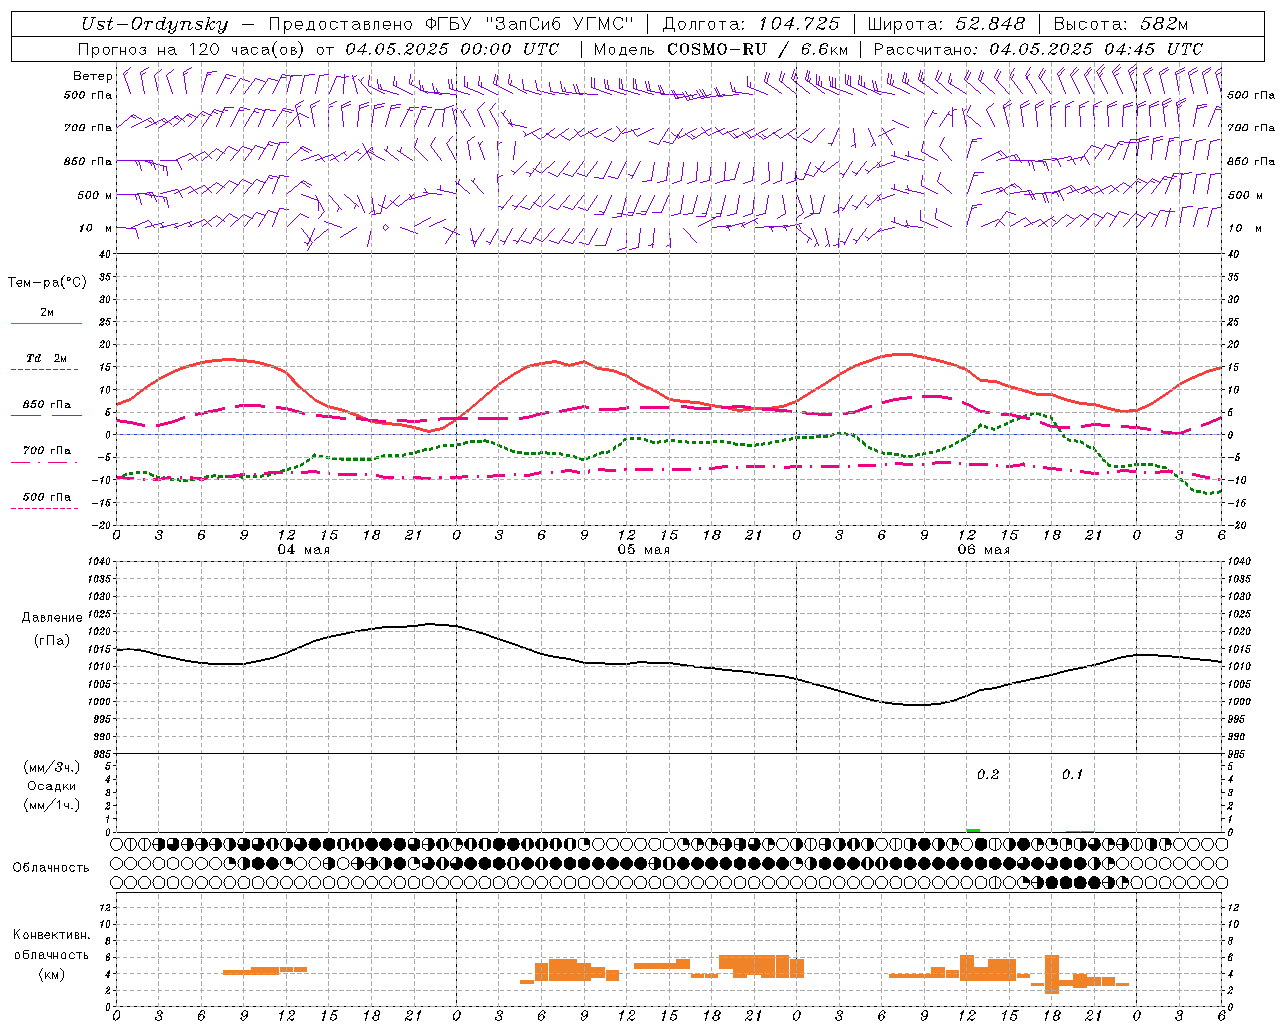Click the 'Td 2м' dew point legend entry

tap(47, 358)
